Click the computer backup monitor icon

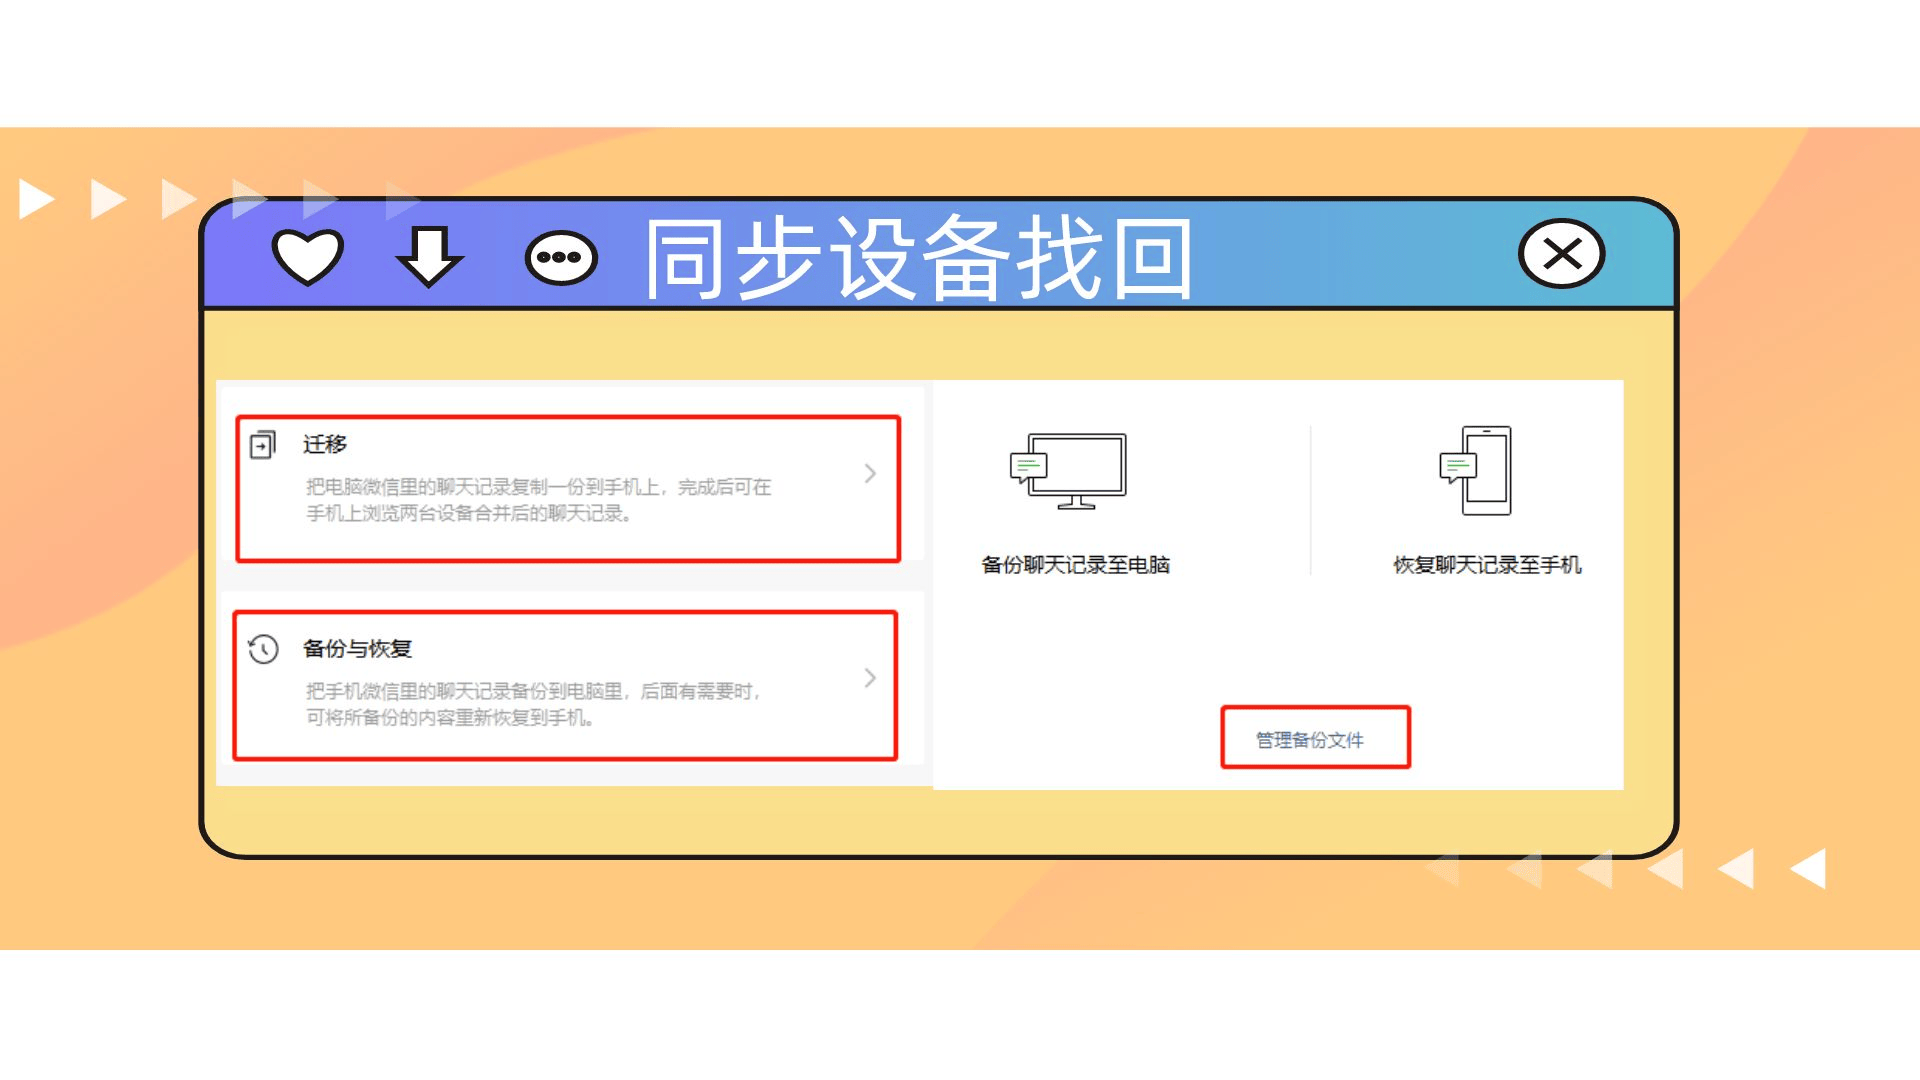click(x=1068, y=471)
